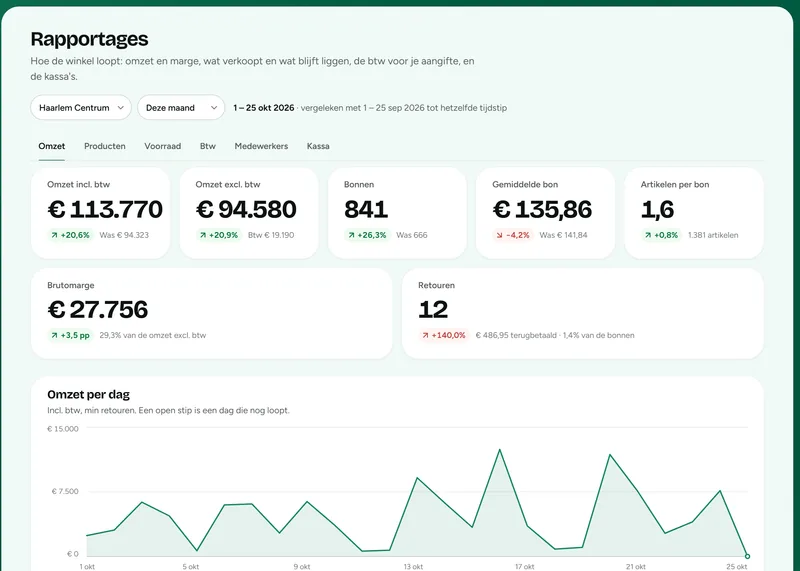Click the '13 okt' axis label
Viewport: 800px width, 571px height.
413,566
